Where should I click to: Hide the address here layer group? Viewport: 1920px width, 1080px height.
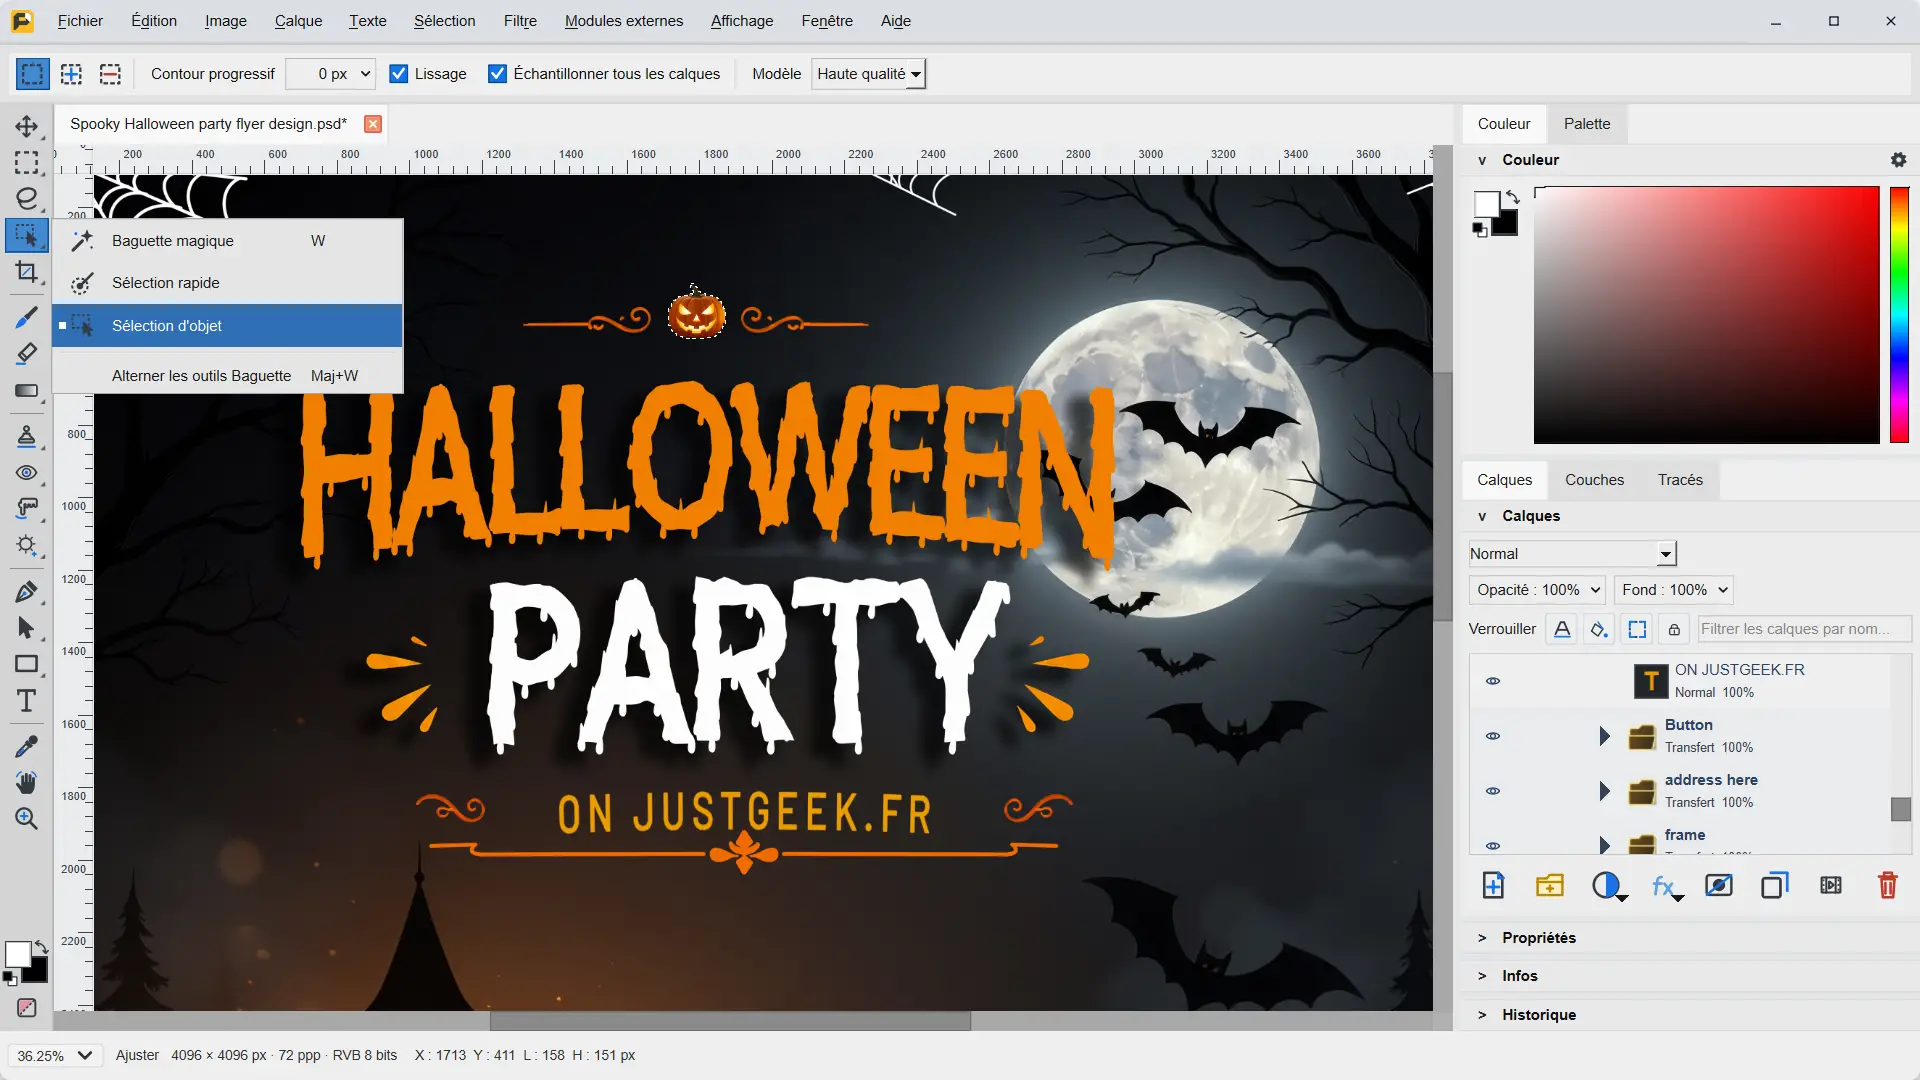1493,791
